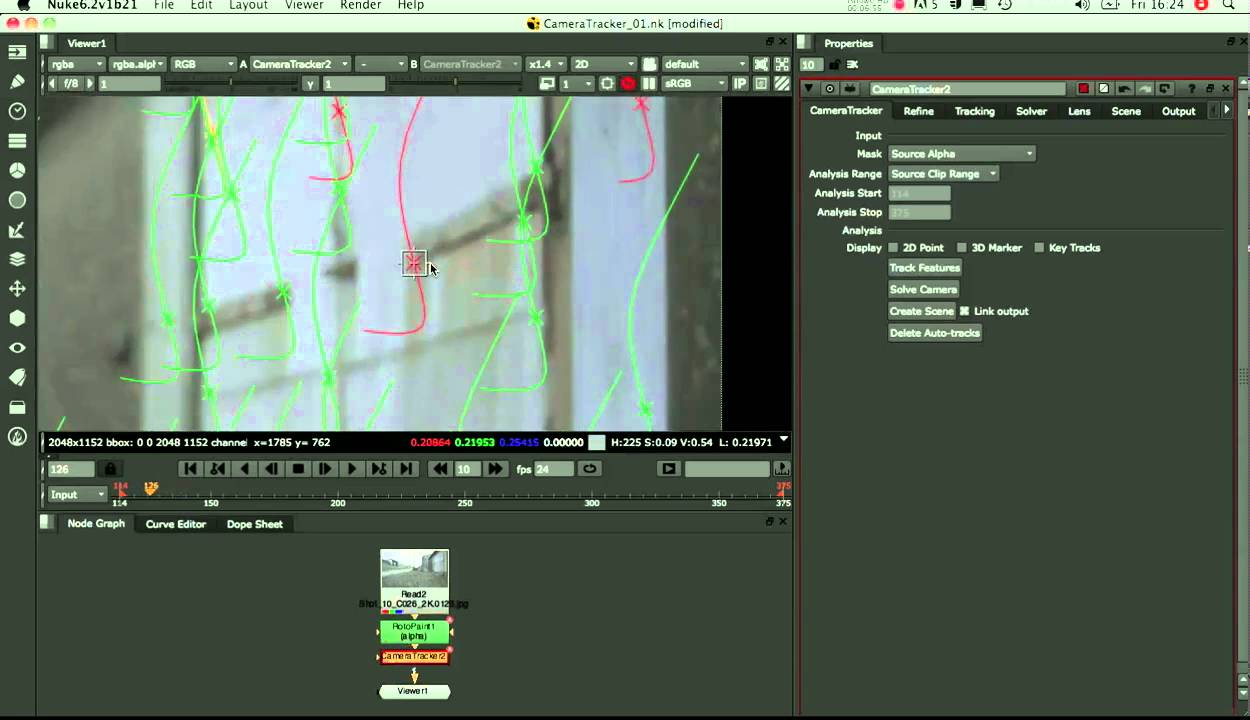Select the RotoPaint1 node
The width and height of the screenshot is (1250, 720).
[x=414, y=632]
